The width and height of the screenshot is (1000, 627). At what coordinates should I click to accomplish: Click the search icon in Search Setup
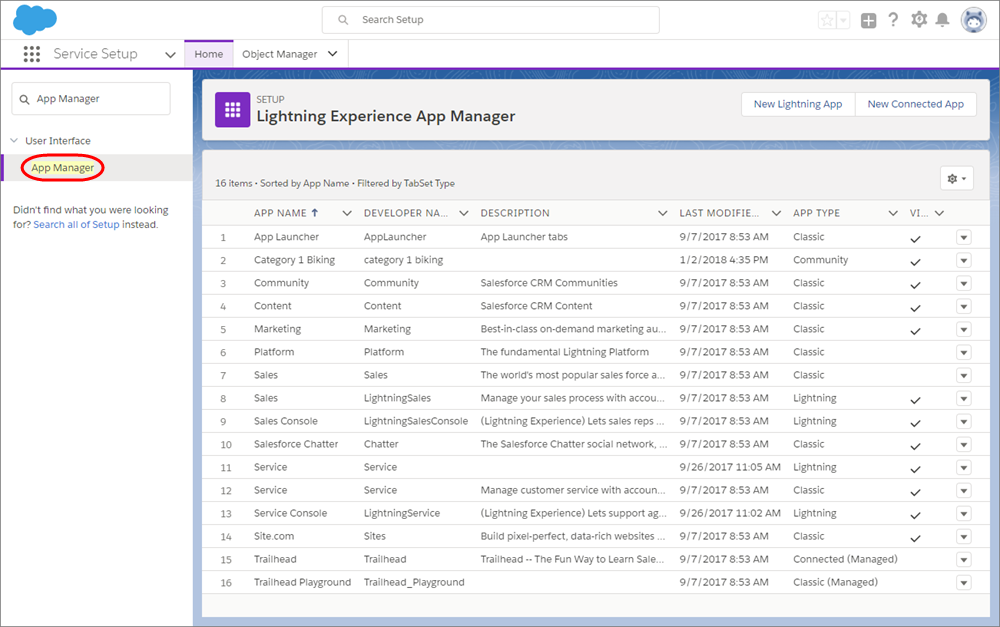click(343, 20)
